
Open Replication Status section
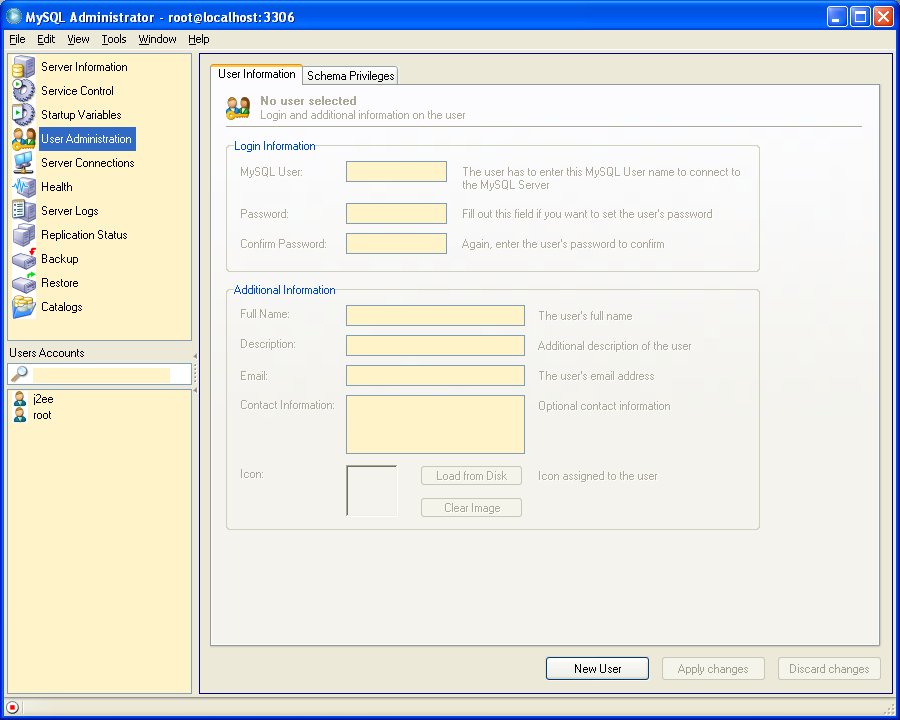click(84, 235)
